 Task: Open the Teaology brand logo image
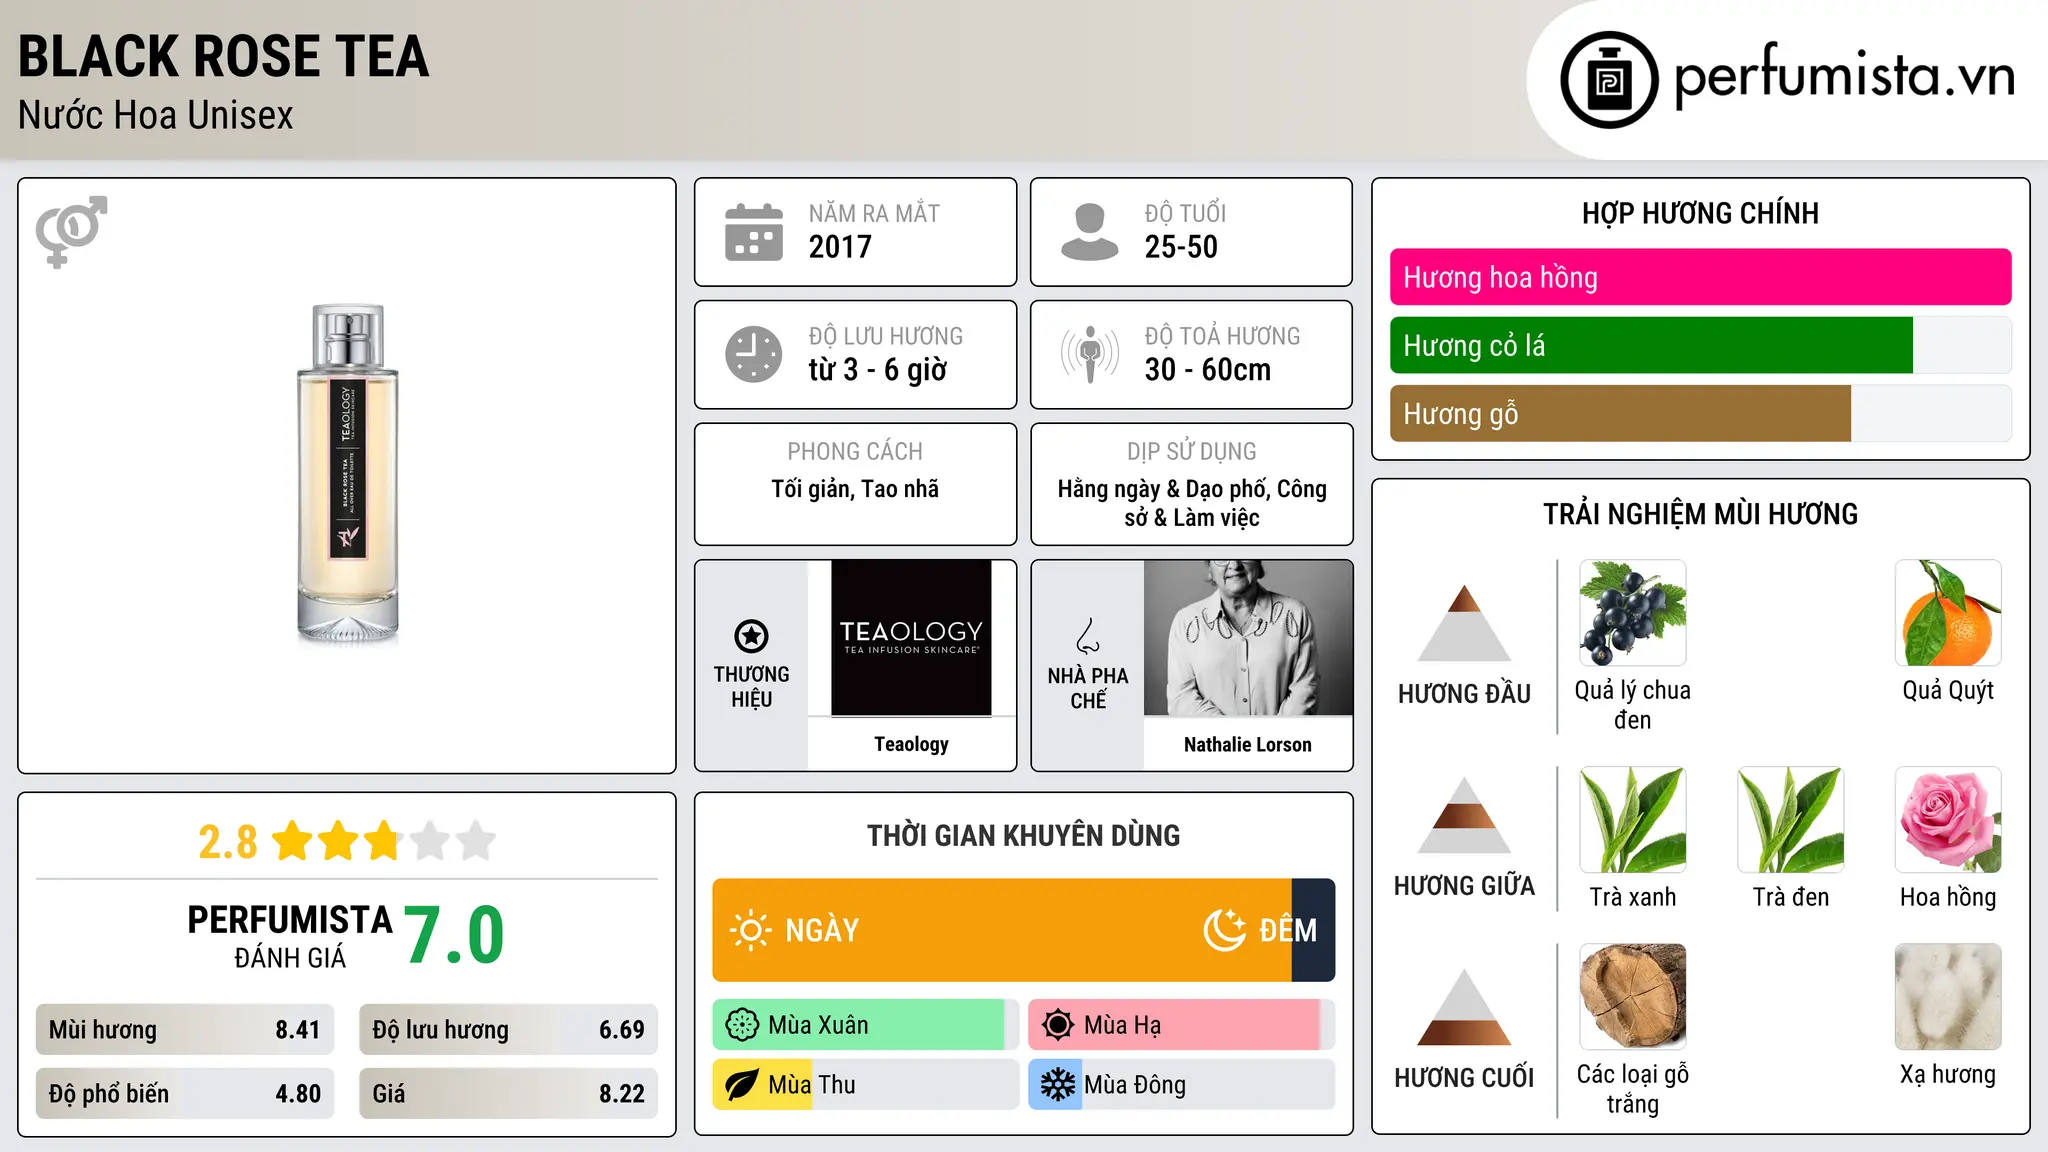[x=911, y=638]
